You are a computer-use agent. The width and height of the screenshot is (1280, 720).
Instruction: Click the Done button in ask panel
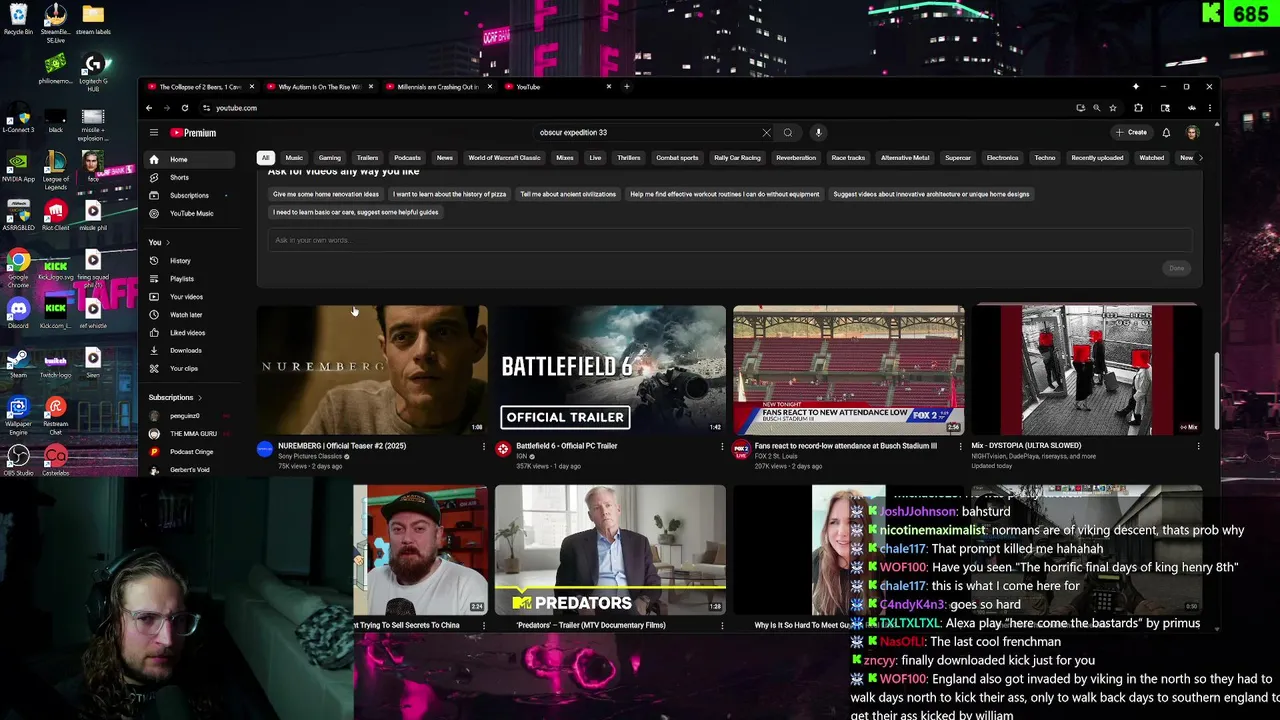coord(1177,268)
